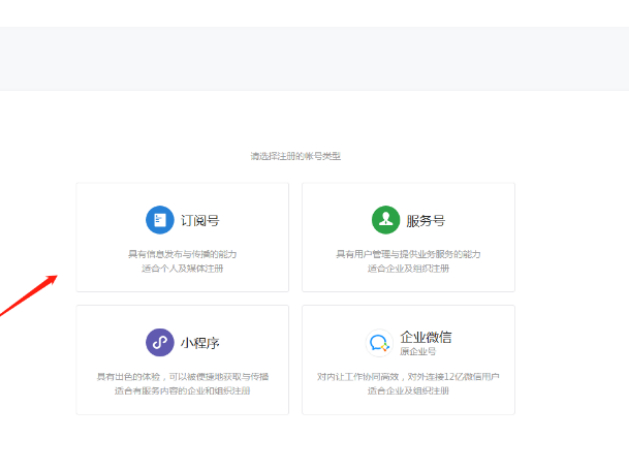Click the 原企业号 subtitle text

coord(418,351)
